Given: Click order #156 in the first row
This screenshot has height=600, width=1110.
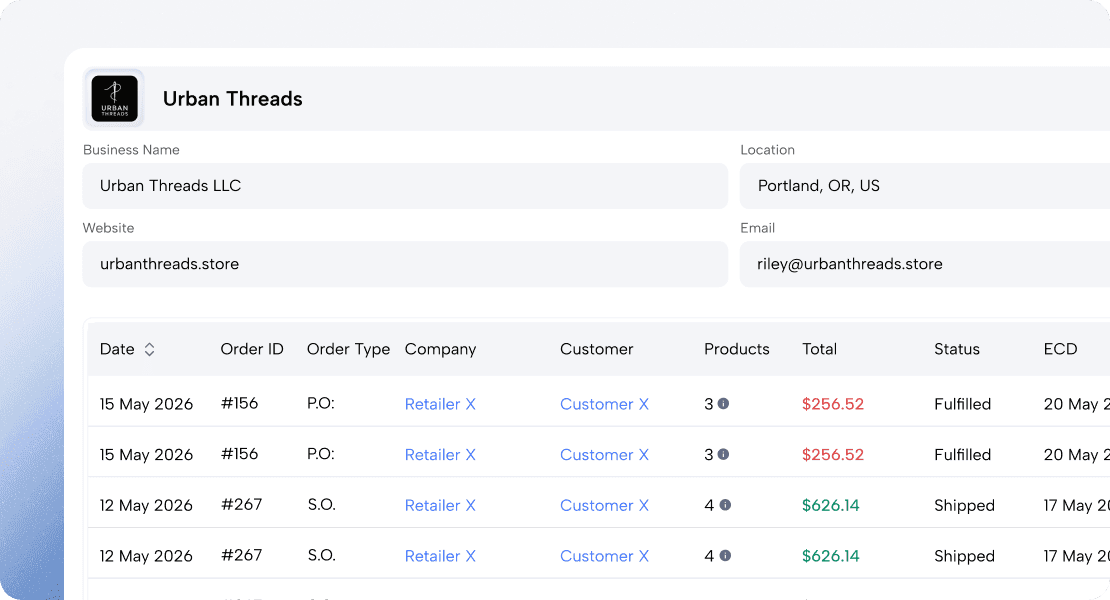Looking at the screenshot, I should (x=239, y=404).
